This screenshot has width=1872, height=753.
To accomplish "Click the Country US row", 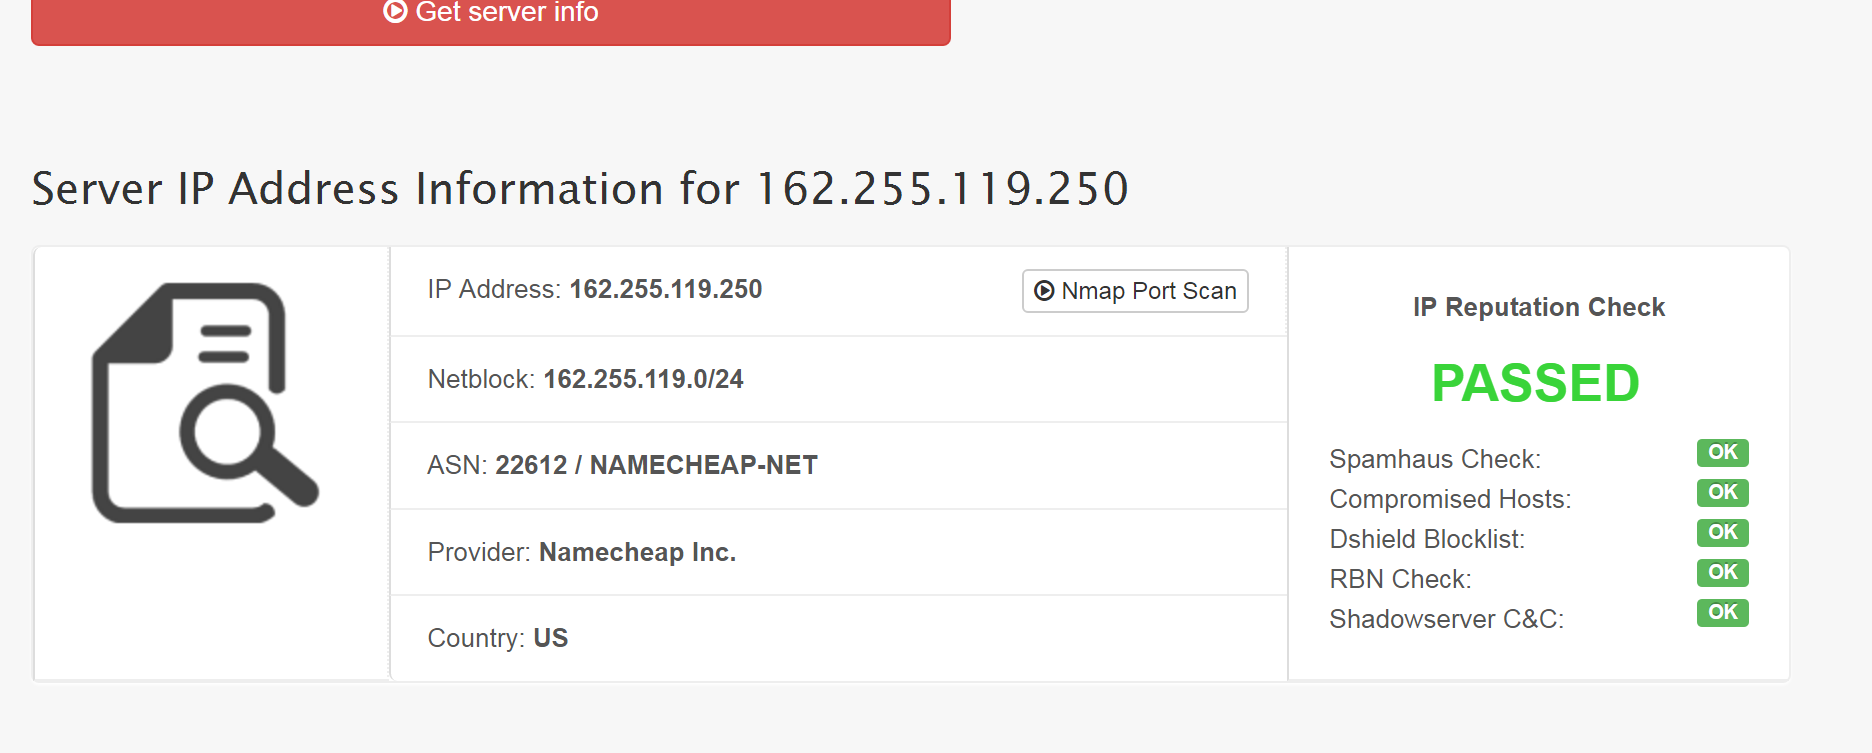I will pyautogui.click(x=838, y=638).
